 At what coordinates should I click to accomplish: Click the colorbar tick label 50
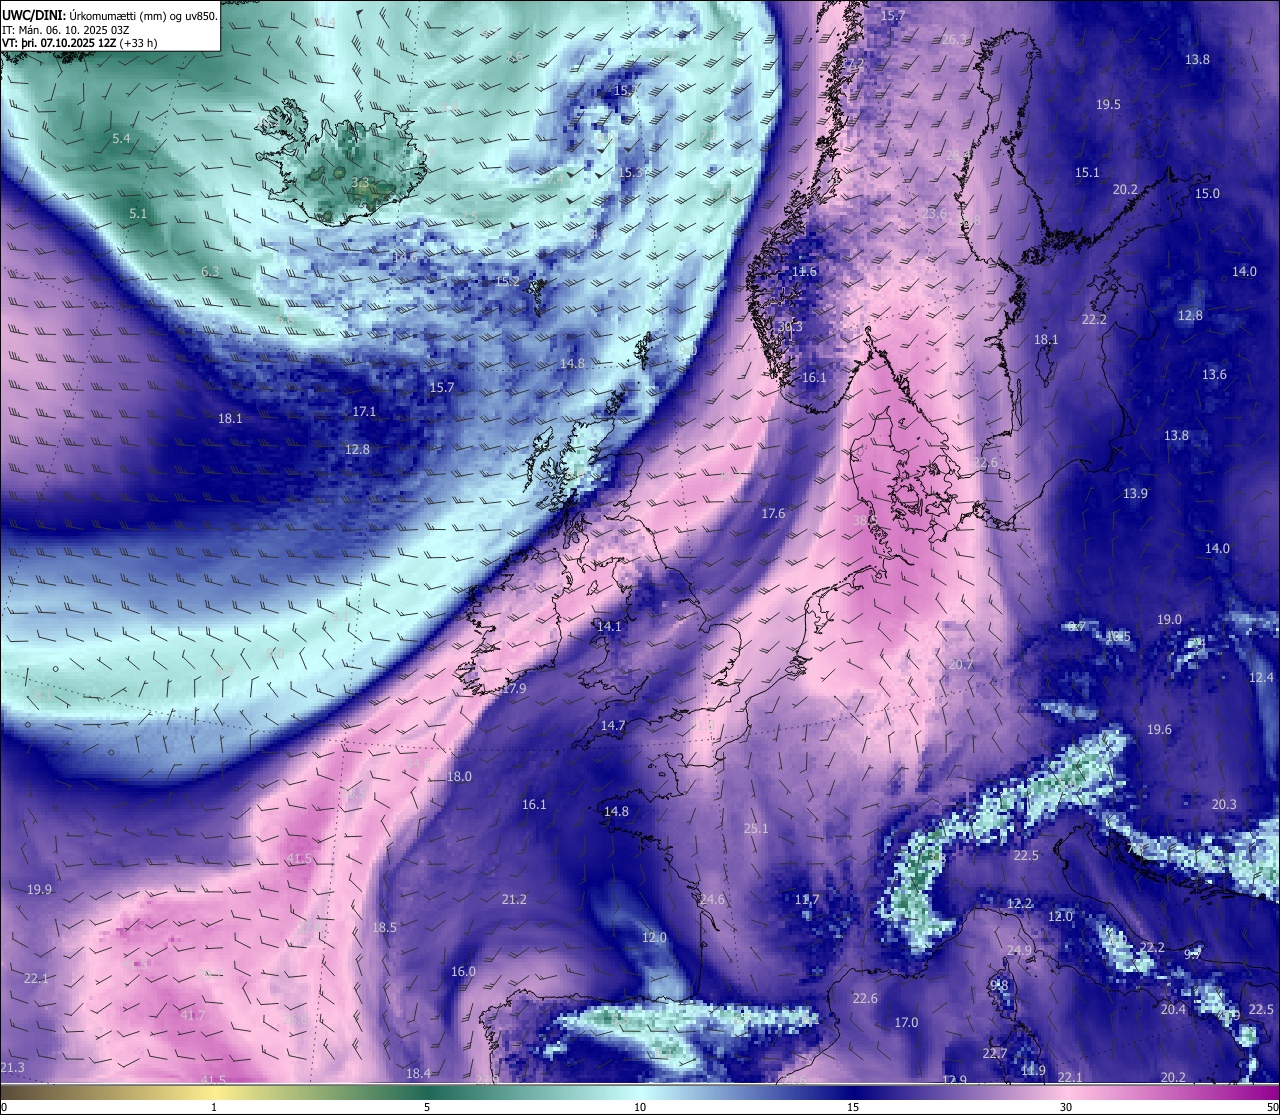[1271, 1107]
